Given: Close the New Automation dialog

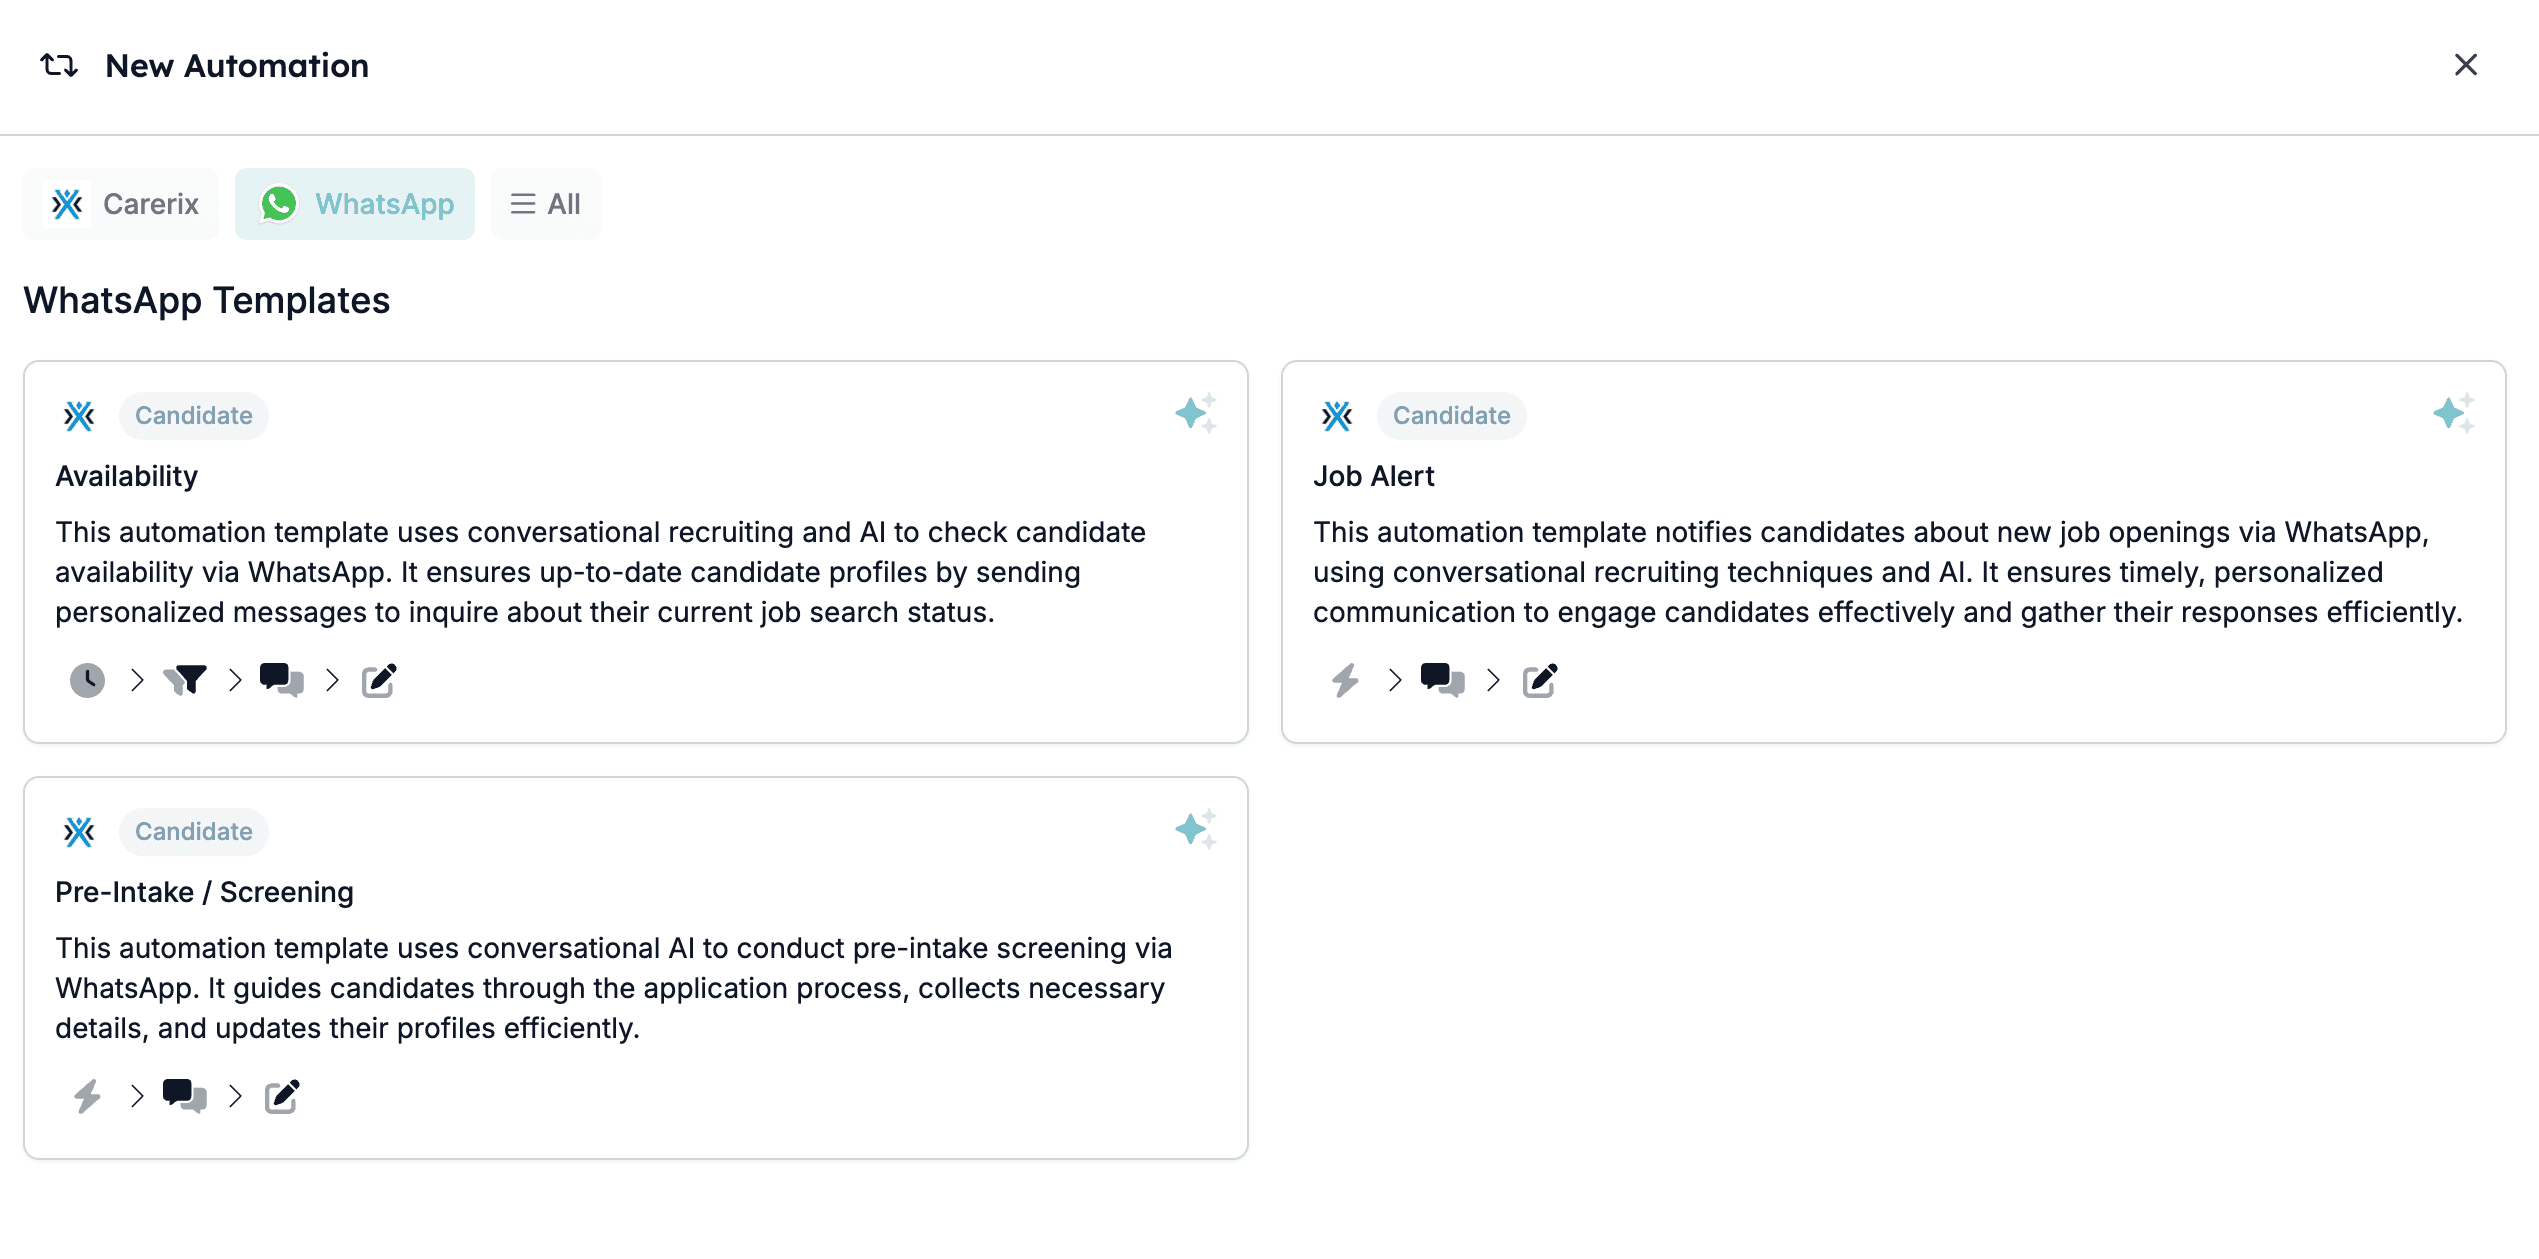Looking at the screenshot, I should (x=2466, y=65).
